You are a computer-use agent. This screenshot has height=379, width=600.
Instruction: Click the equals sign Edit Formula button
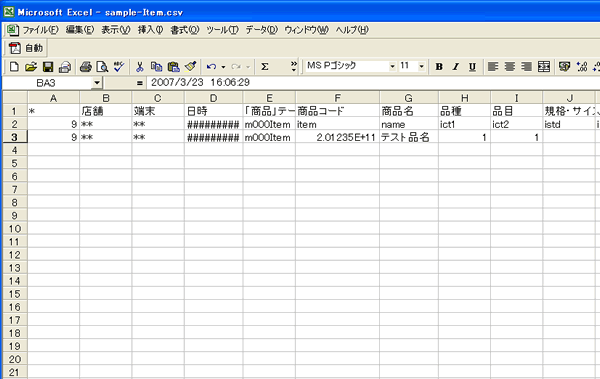click(x=139, y=83)
